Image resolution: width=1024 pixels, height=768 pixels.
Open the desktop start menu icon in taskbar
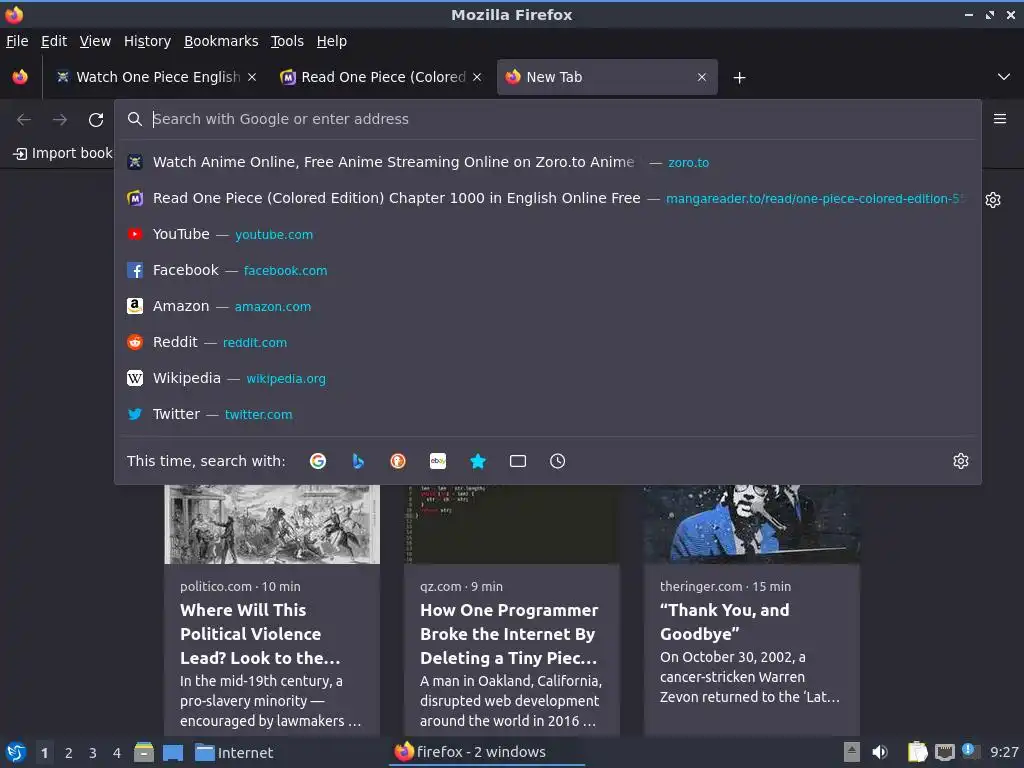pos(16,752)
